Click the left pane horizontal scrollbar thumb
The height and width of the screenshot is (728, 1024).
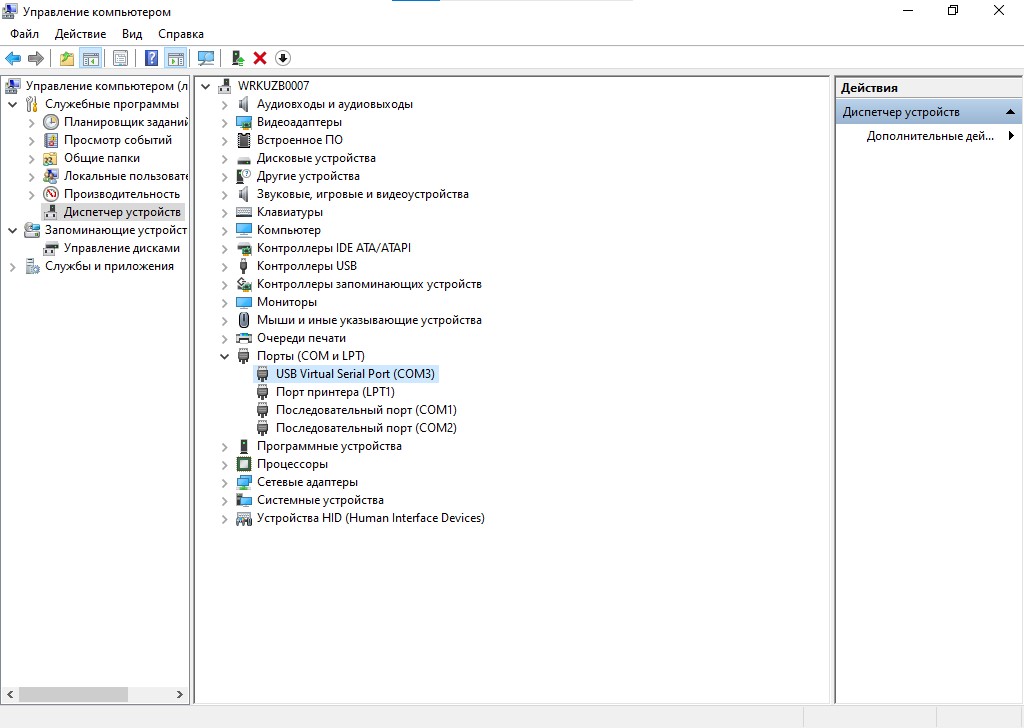pos(73,694)
